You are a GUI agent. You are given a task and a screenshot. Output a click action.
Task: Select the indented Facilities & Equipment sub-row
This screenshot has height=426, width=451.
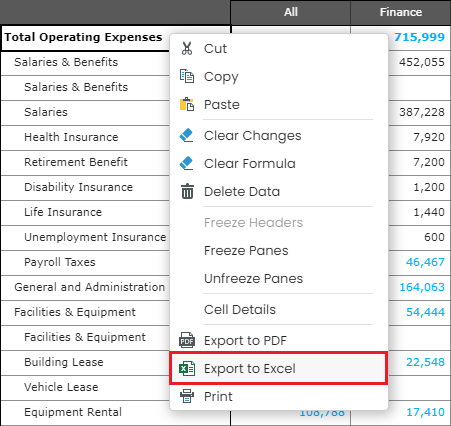(85, 337)
